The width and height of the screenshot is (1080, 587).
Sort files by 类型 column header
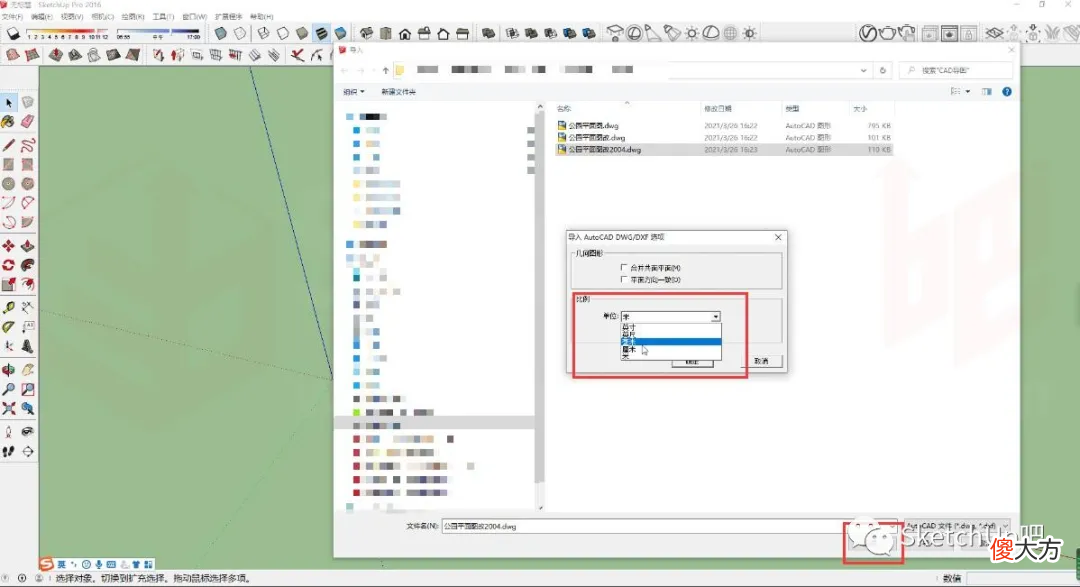(x=793, y=109)
